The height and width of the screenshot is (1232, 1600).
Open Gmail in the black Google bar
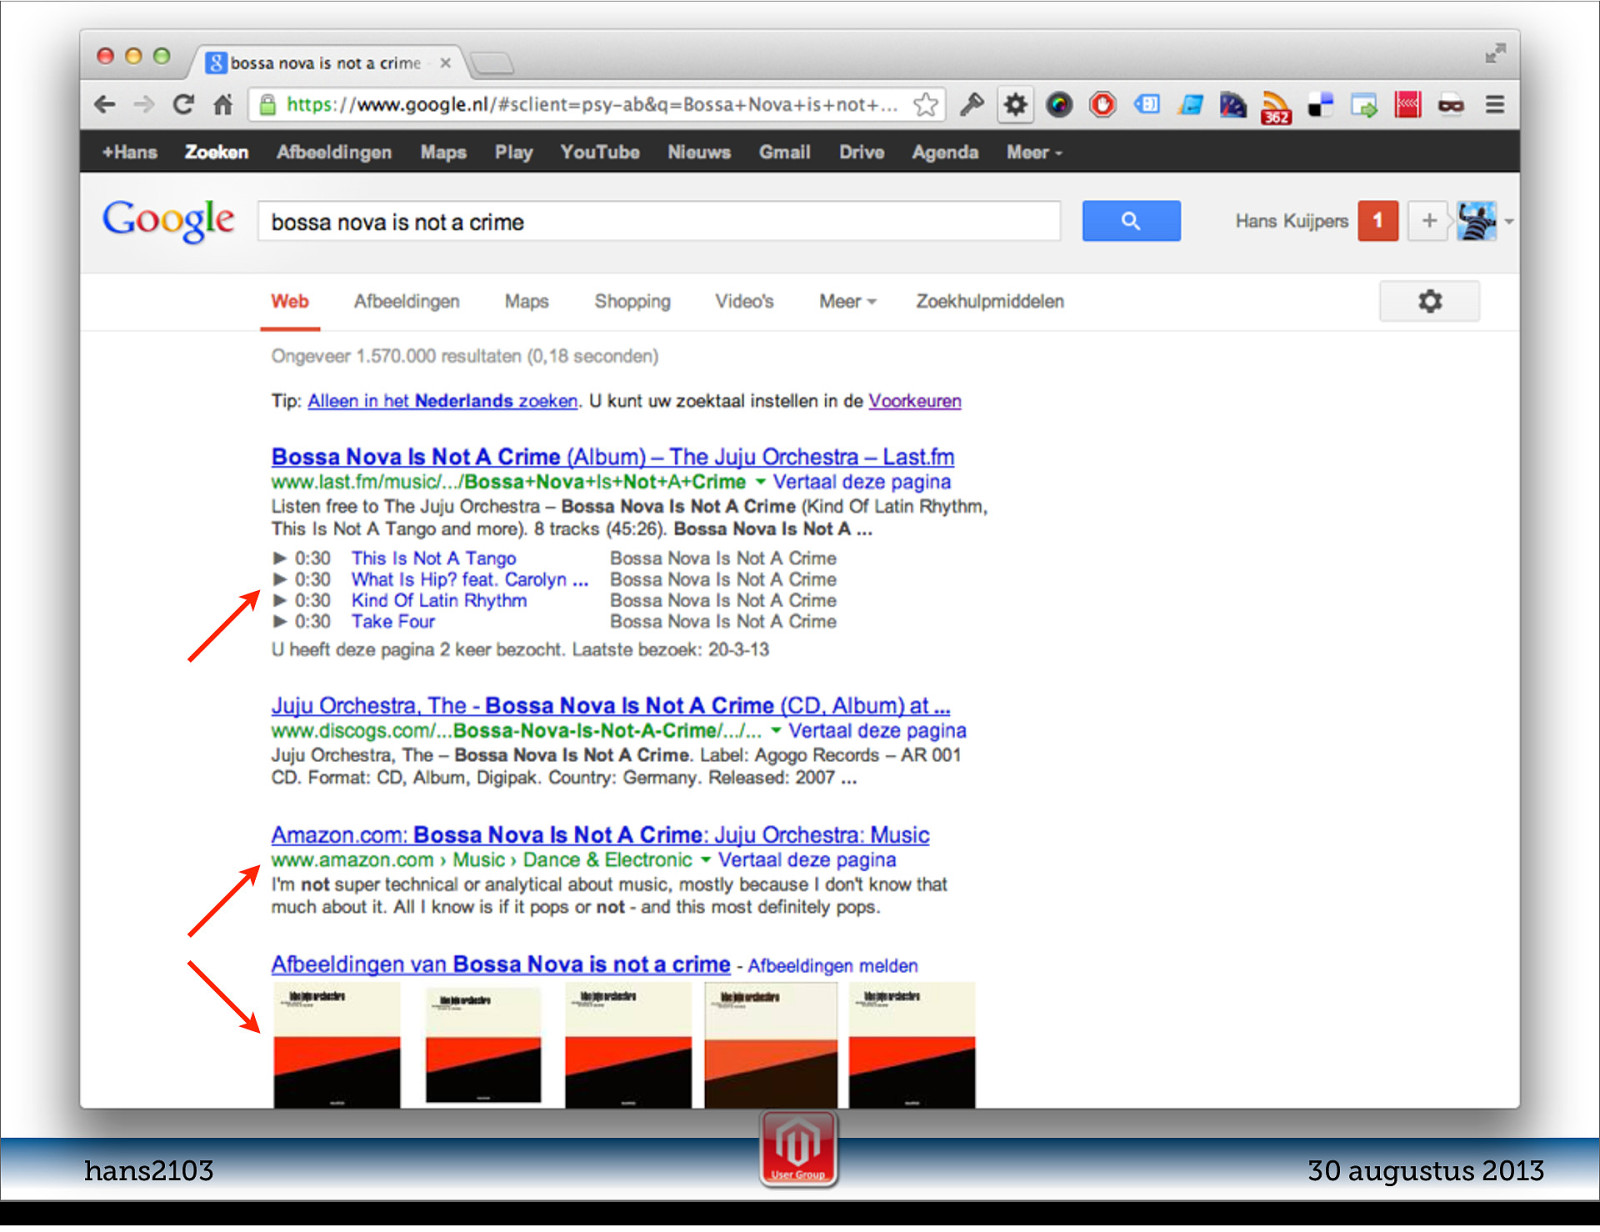tap(784, 152)
